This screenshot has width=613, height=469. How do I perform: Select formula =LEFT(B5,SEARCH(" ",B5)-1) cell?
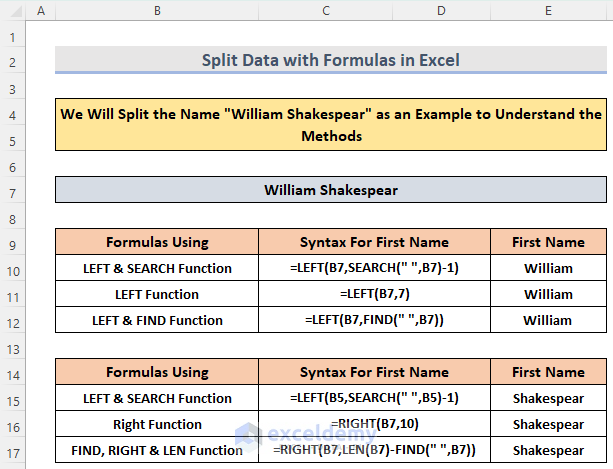(x=374, y=398)
